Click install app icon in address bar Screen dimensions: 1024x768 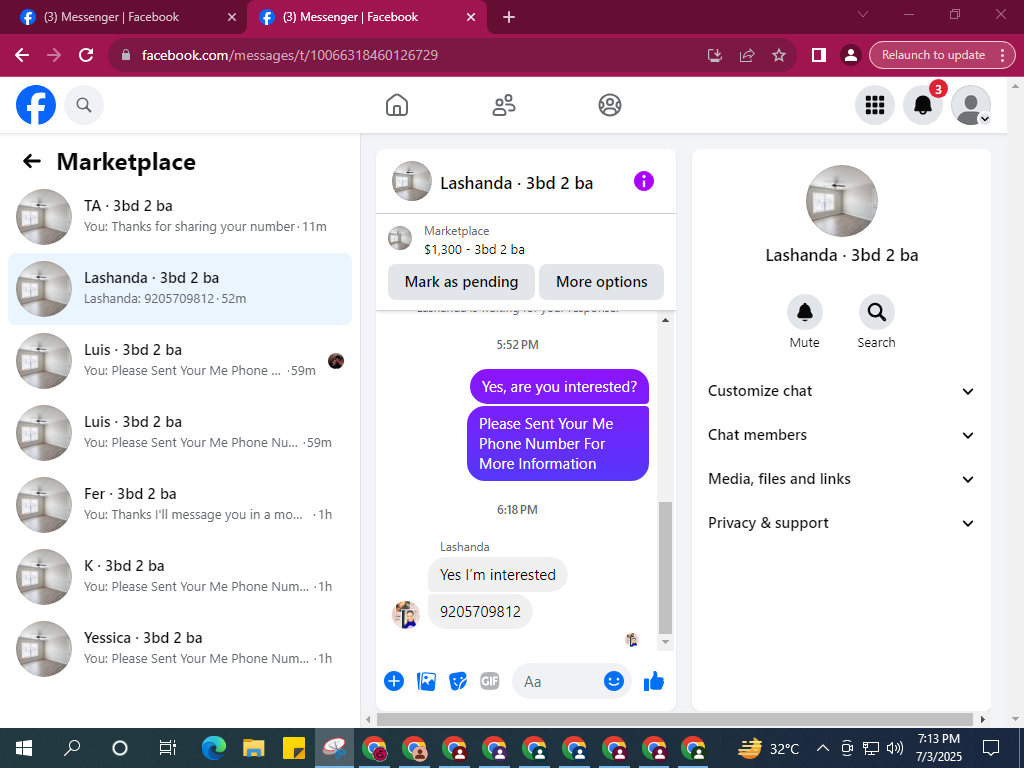click(715, 56)
